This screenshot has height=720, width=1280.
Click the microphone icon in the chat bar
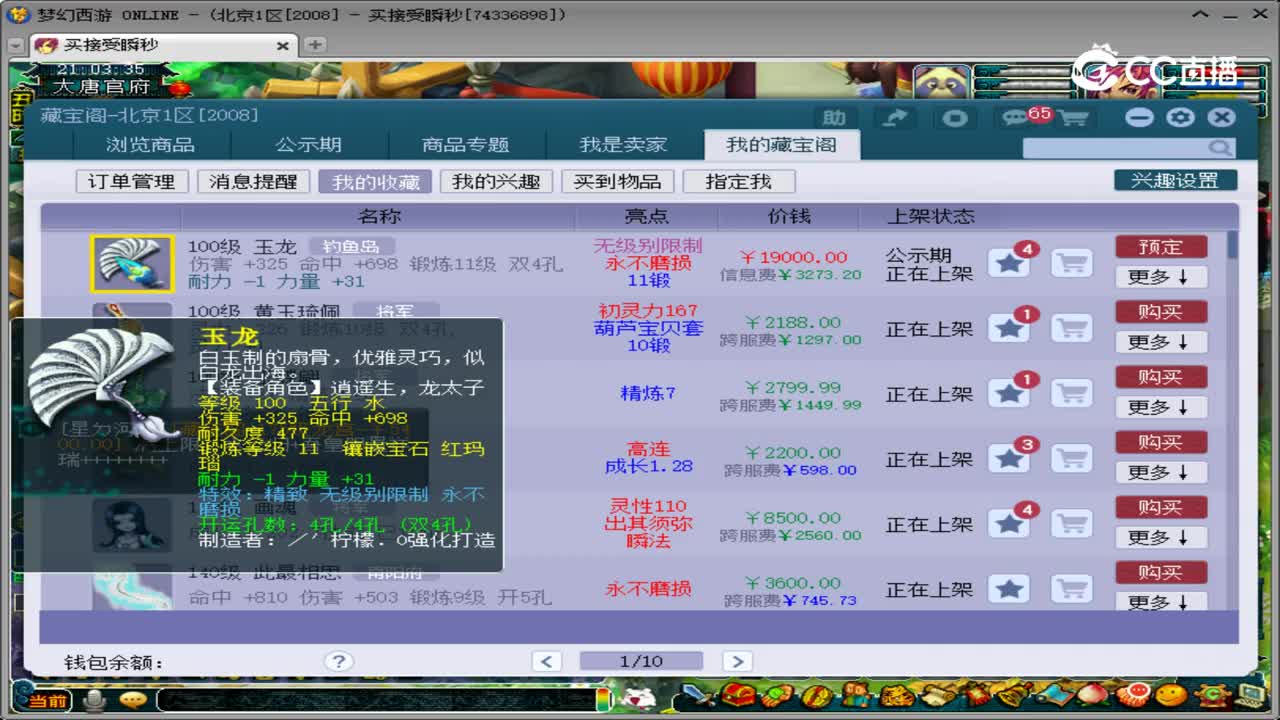coord(96,700)
